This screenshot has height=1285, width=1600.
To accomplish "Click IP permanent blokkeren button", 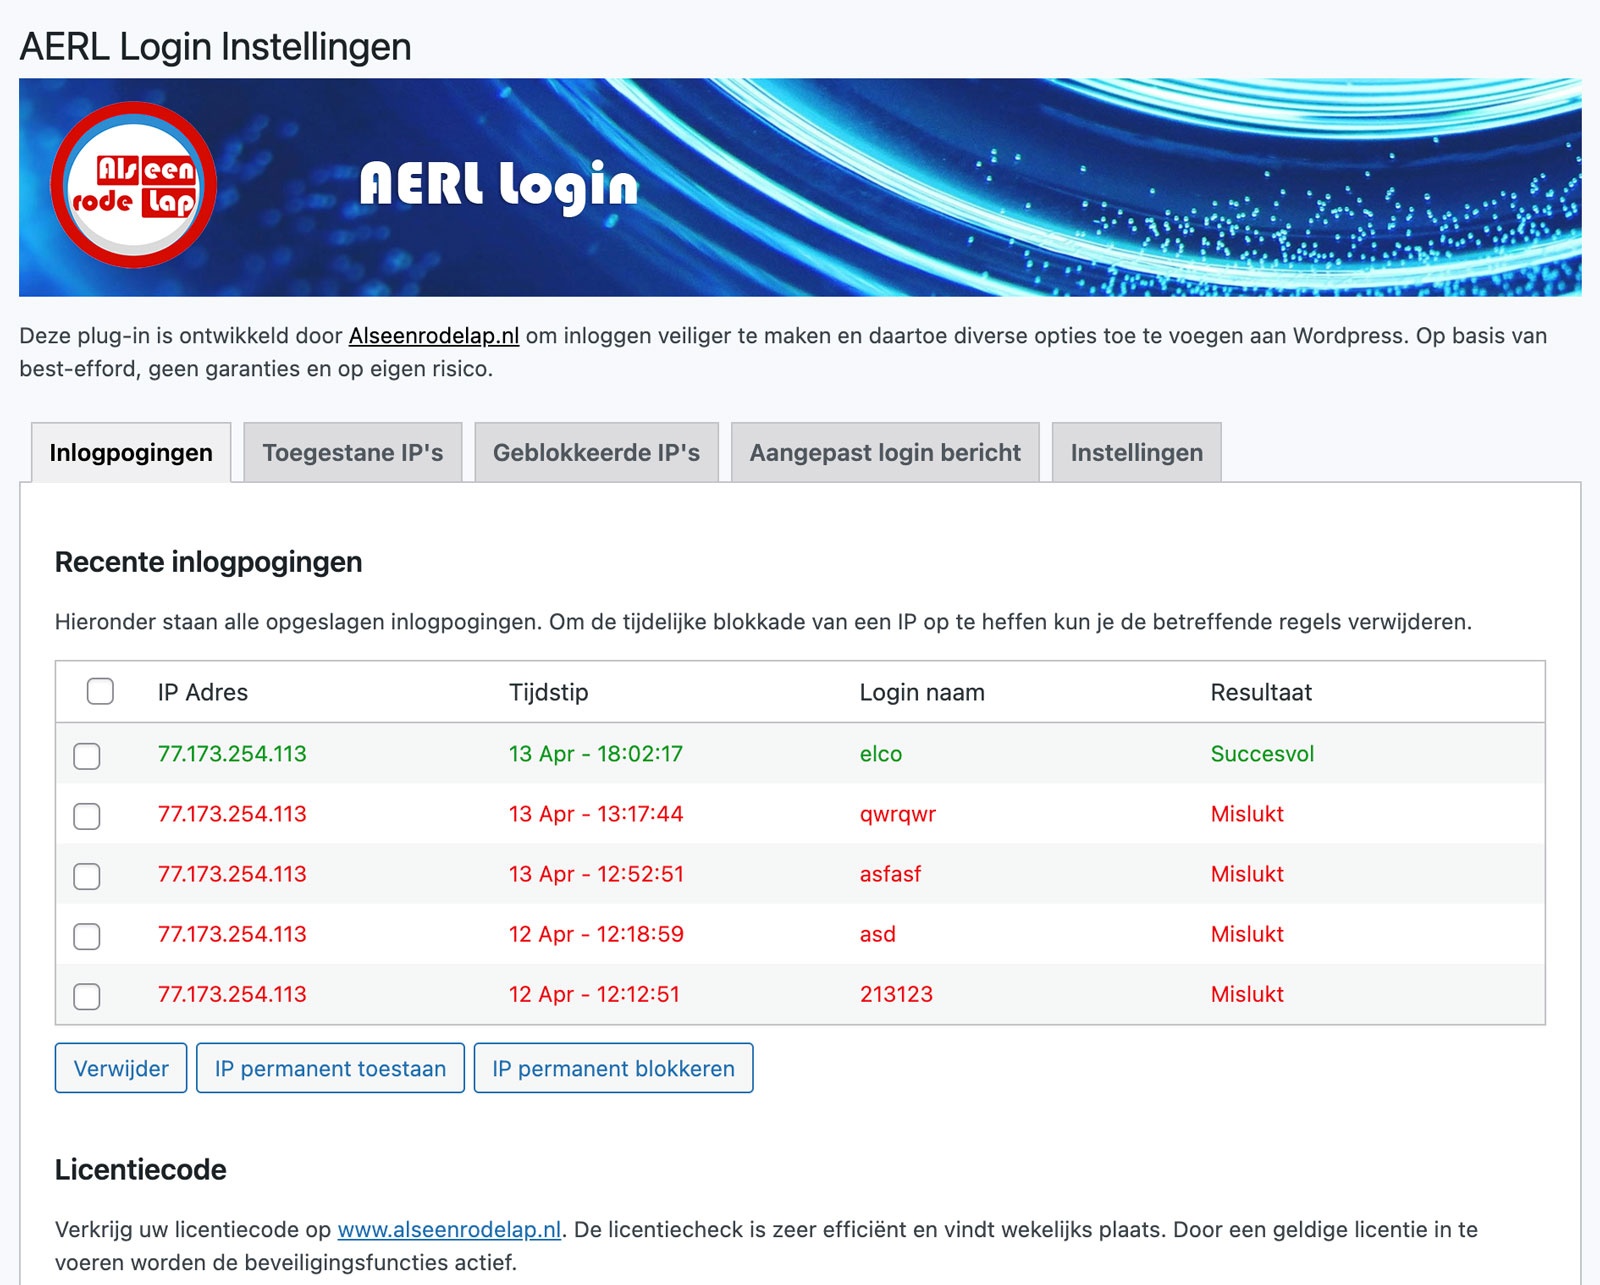I will click(613, 1069).
